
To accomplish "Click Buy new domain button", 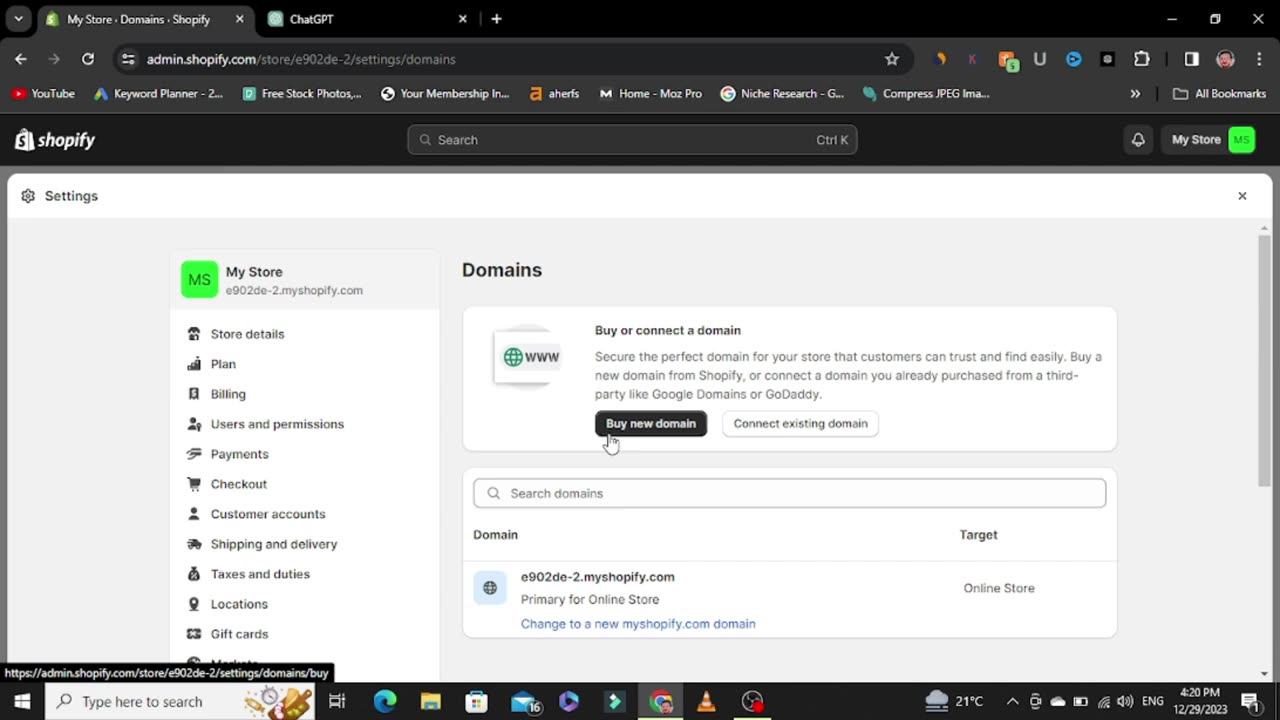I will 651,424.
